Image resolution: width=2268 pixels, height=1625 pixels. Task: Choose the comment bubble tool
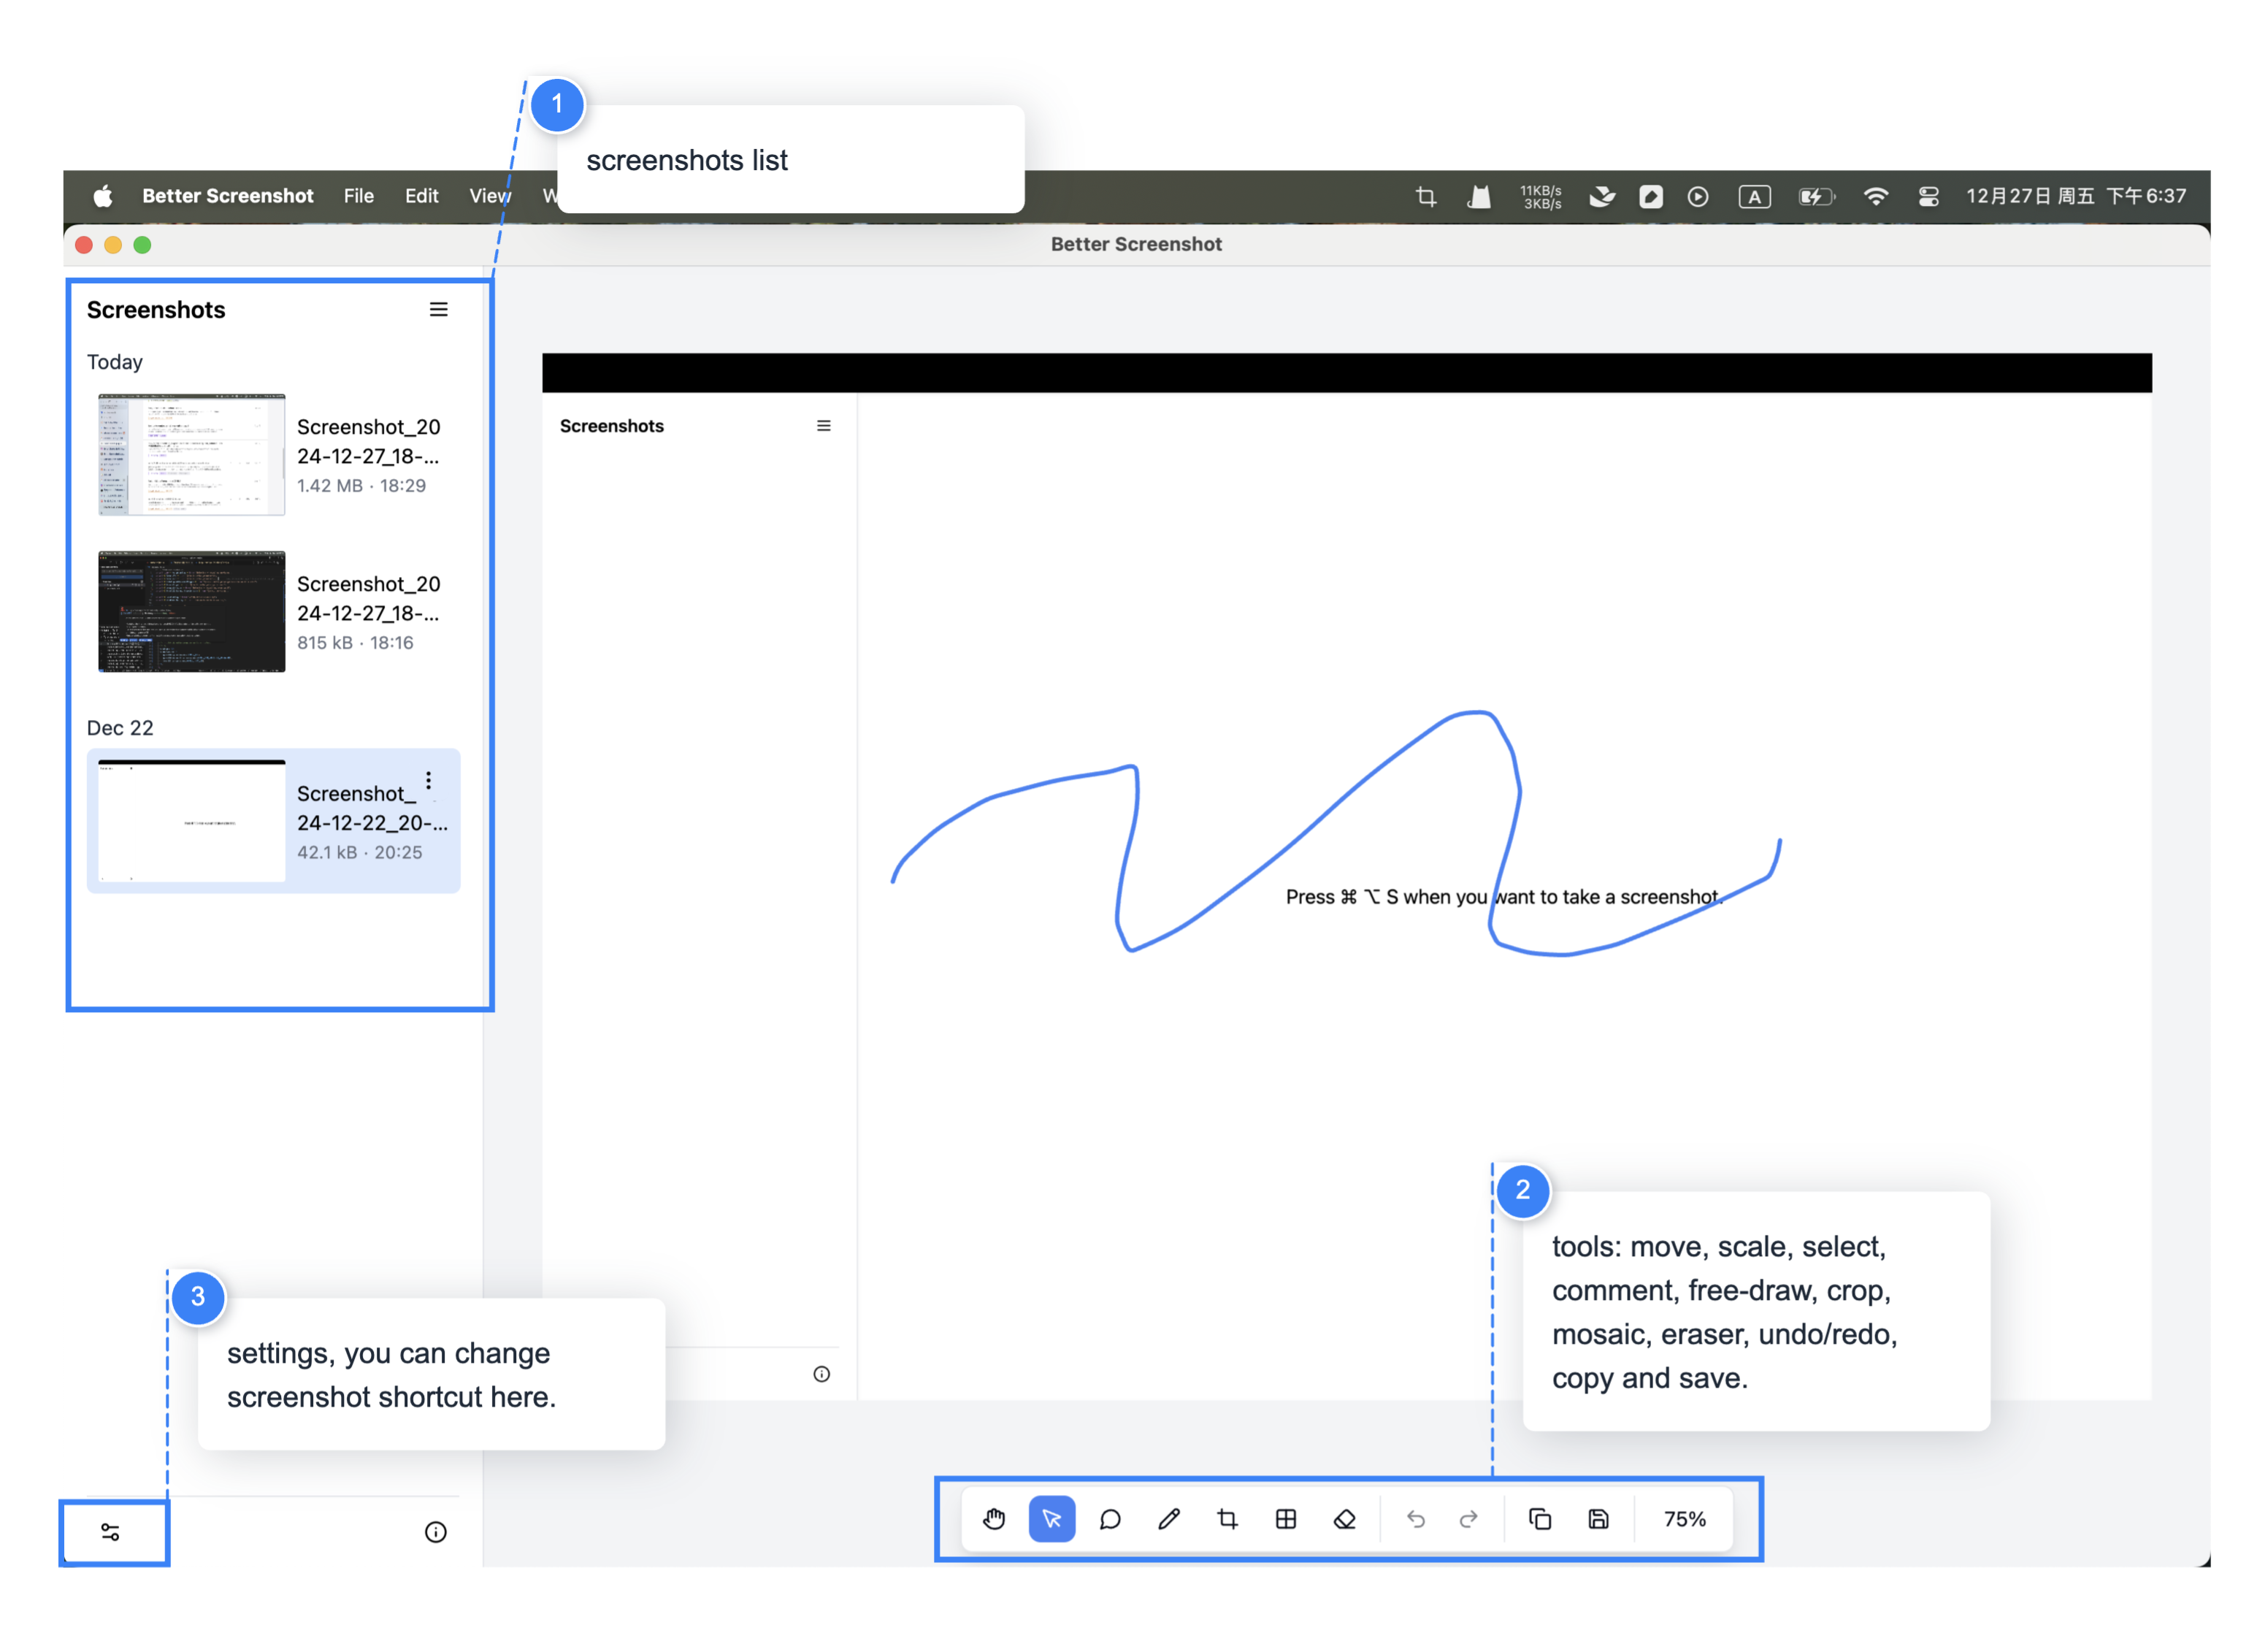(x=1110, y=1519)
